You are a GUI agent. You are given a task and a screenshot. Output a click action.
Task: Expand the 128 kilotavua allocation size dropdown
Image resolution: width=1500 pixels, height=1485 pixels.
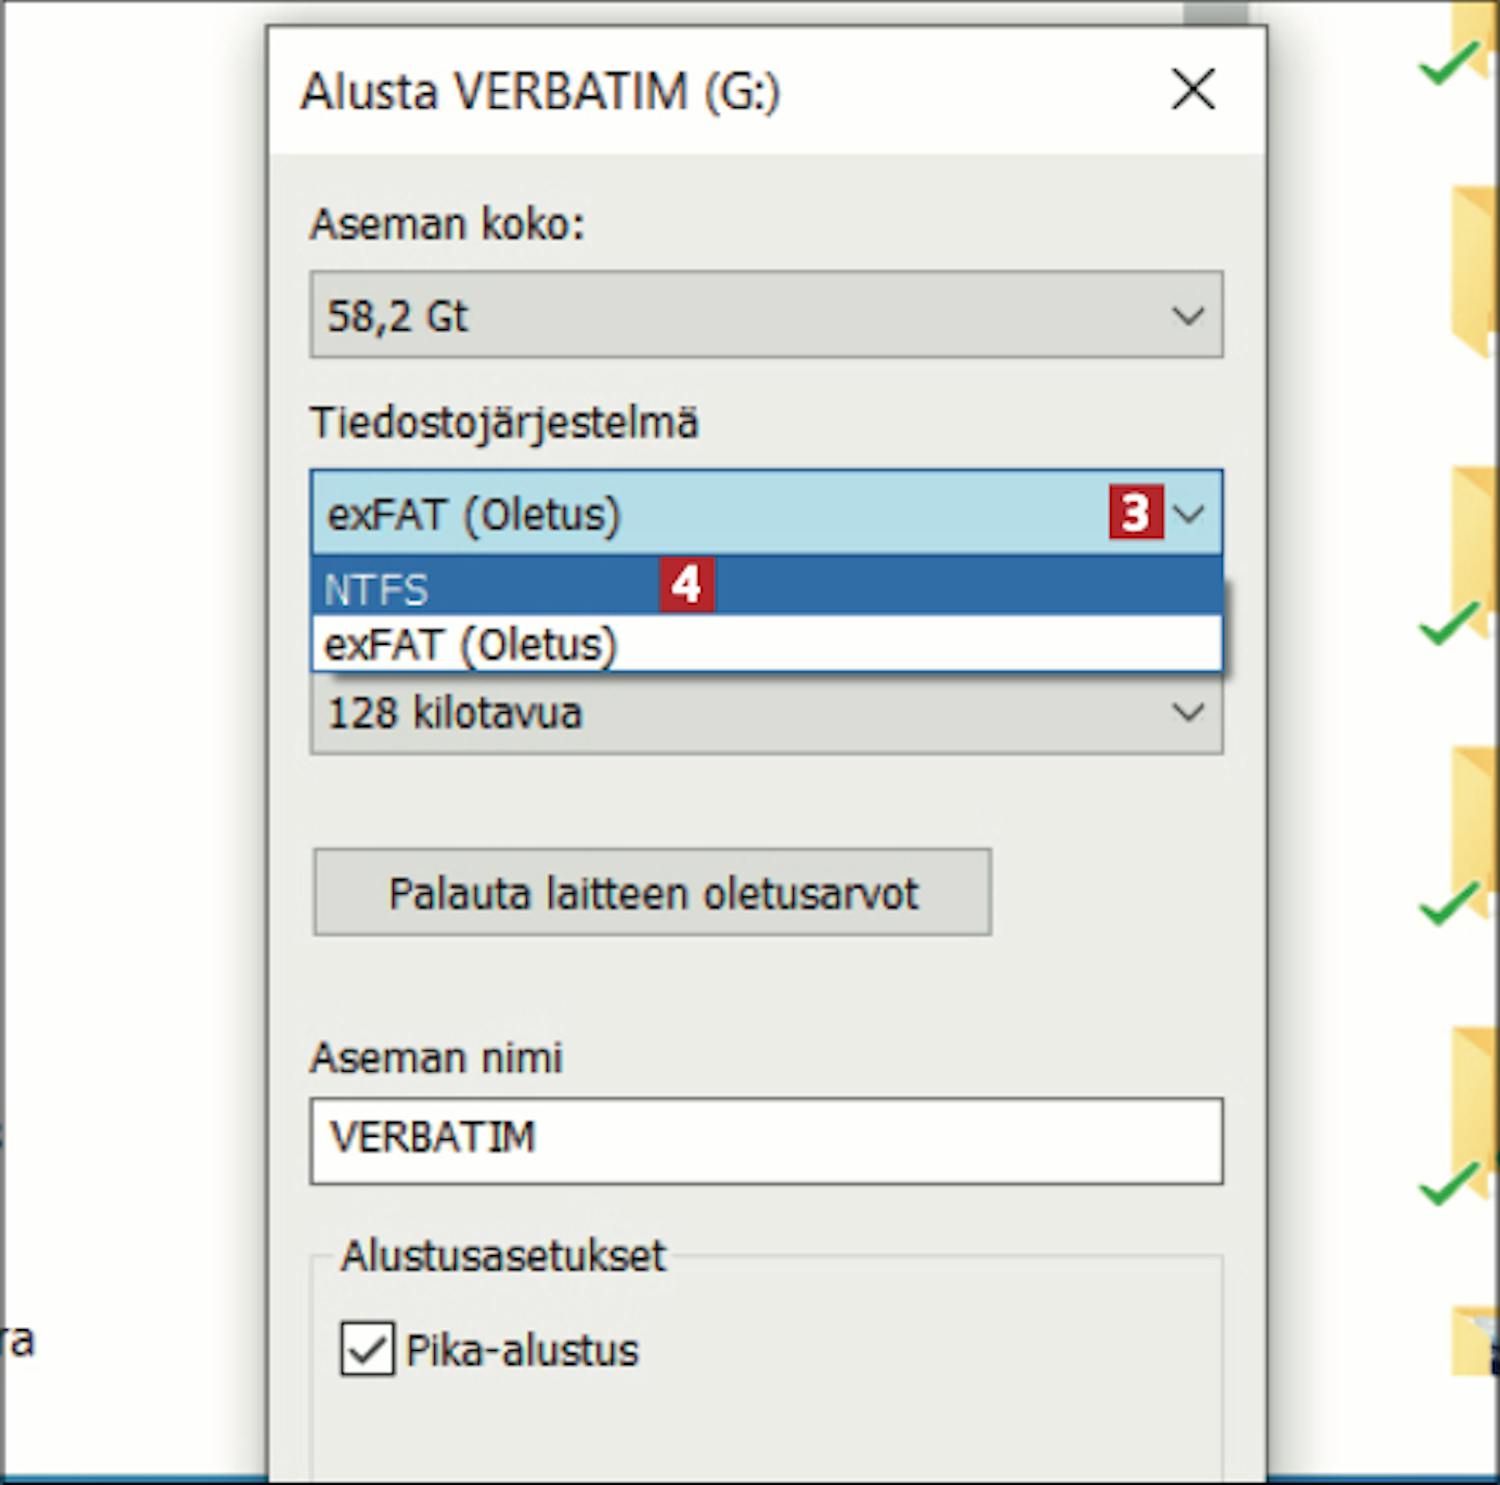1188,713
